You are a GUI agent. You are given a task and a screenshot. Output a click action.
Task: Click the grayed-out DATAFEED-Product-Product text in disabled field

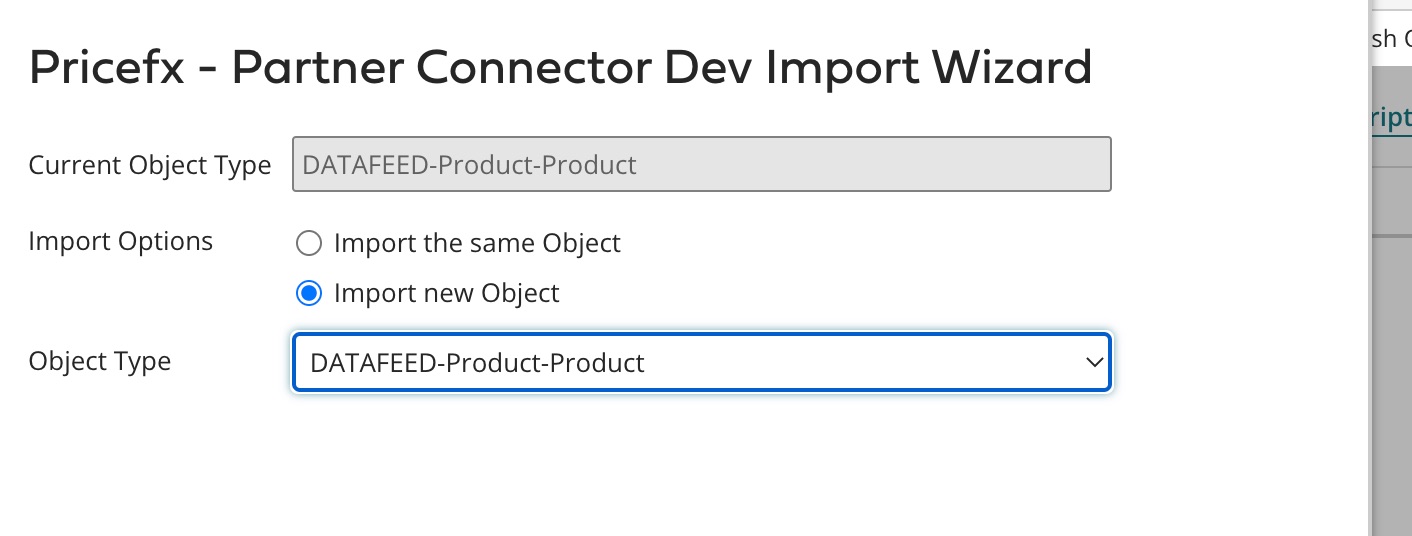[469, 165]
